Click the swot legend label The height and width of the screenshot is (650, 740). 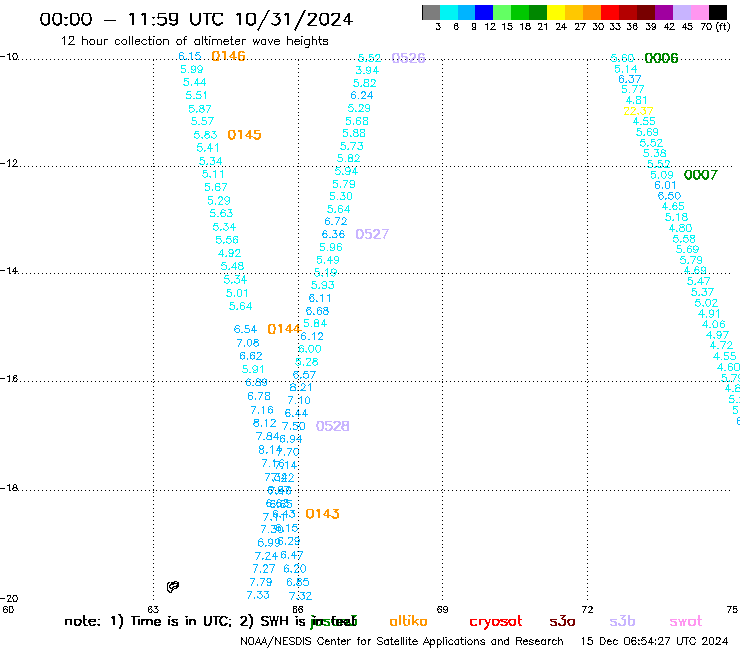(686, 621)
